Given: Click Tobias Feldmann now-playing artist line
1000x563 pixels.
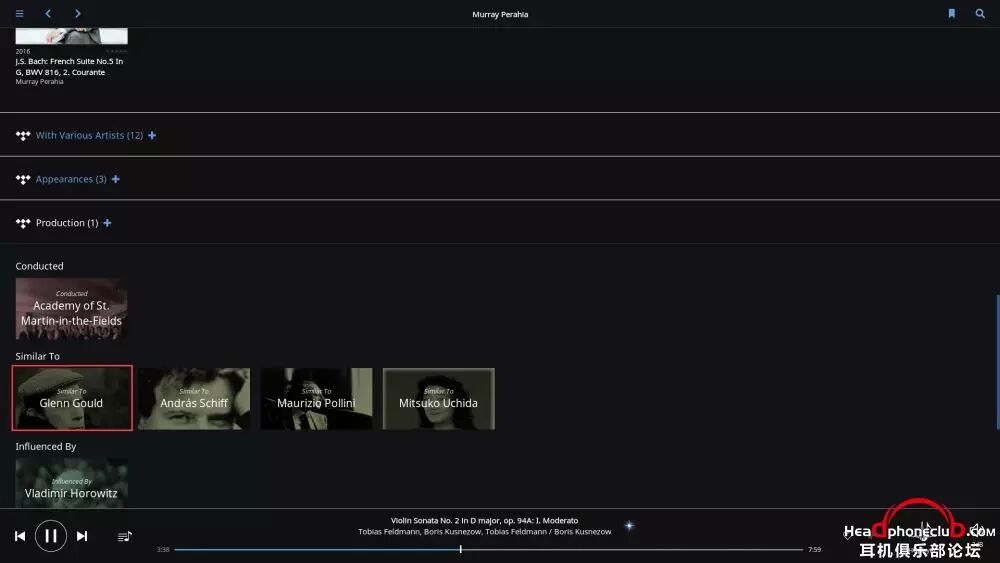Looking at the screenshot, I should pyautogui.click(x=484, y=532).
